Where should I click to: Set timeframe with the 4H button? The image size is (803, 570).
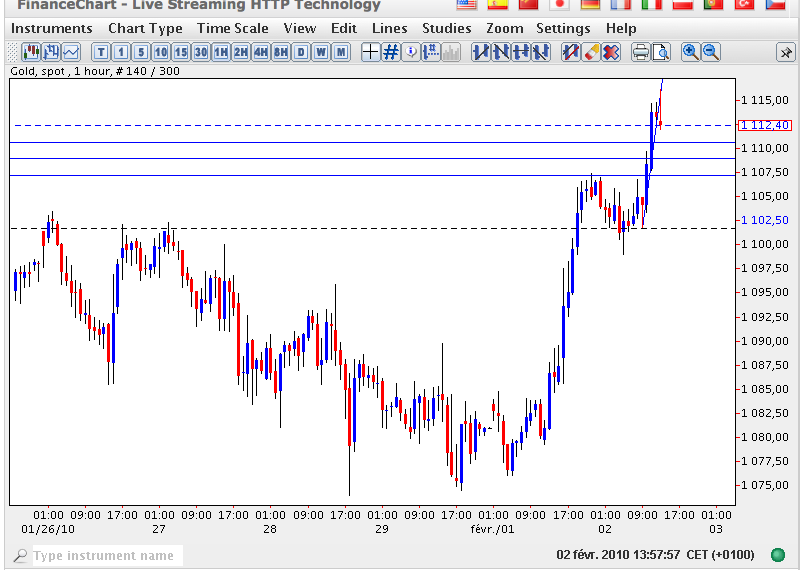260,52
